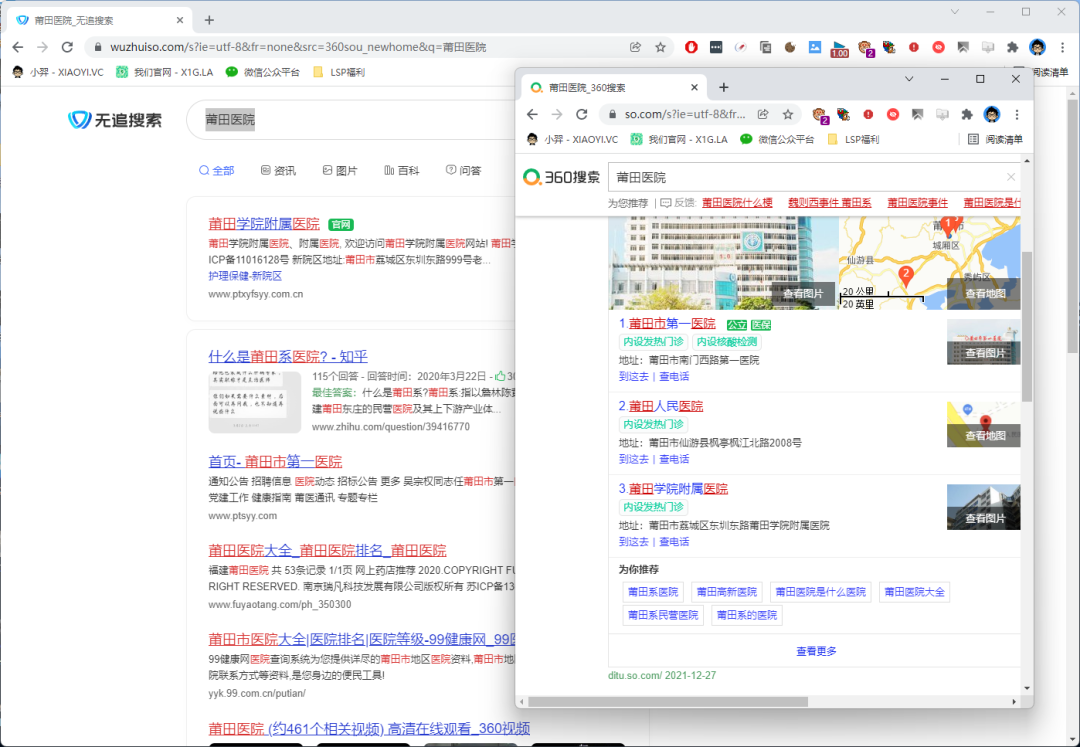Open a new tab in the 无追搜索 window
The height and width of the screenshot is (747, 1080).
[209, 20]
